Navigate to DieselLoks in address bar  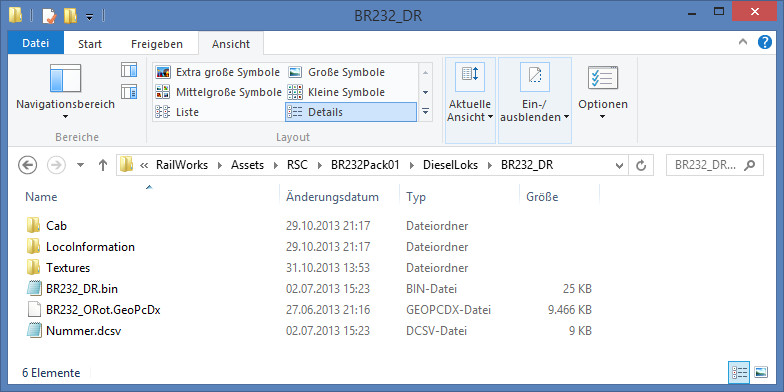click(450, 165)
